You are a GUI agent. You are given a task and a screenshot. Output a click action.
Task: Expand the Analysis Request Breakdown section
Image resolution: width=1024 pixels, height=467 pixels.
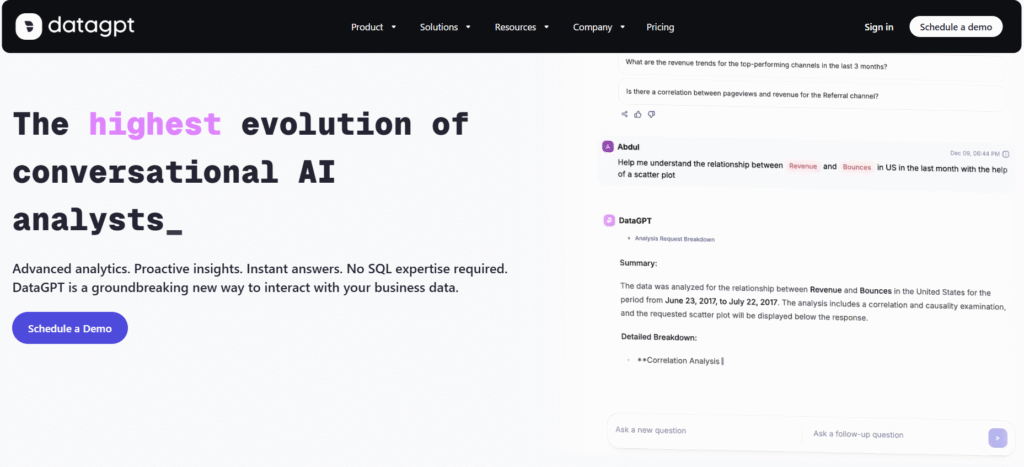pos(670,239)
